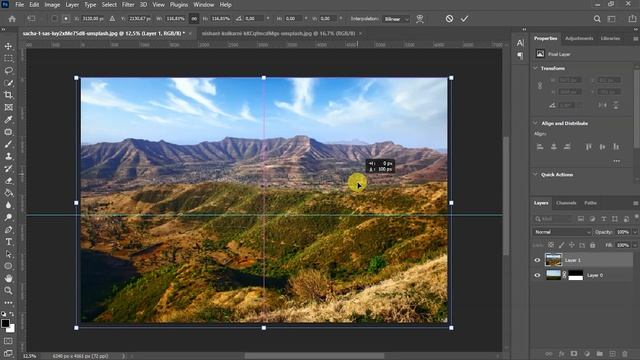Open the Interpolation dropdown
The image size is (640, 360).
396,19
